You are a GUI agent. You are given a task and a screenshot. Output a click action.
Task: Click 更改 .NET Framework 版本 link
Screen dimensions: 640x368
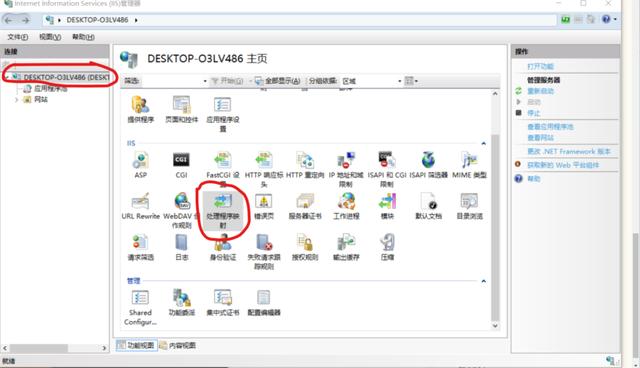click(x=569, y=151)
